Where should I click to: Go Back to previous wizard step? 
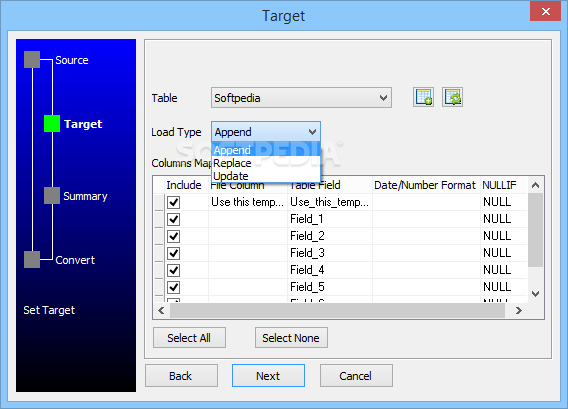(181, 376)
